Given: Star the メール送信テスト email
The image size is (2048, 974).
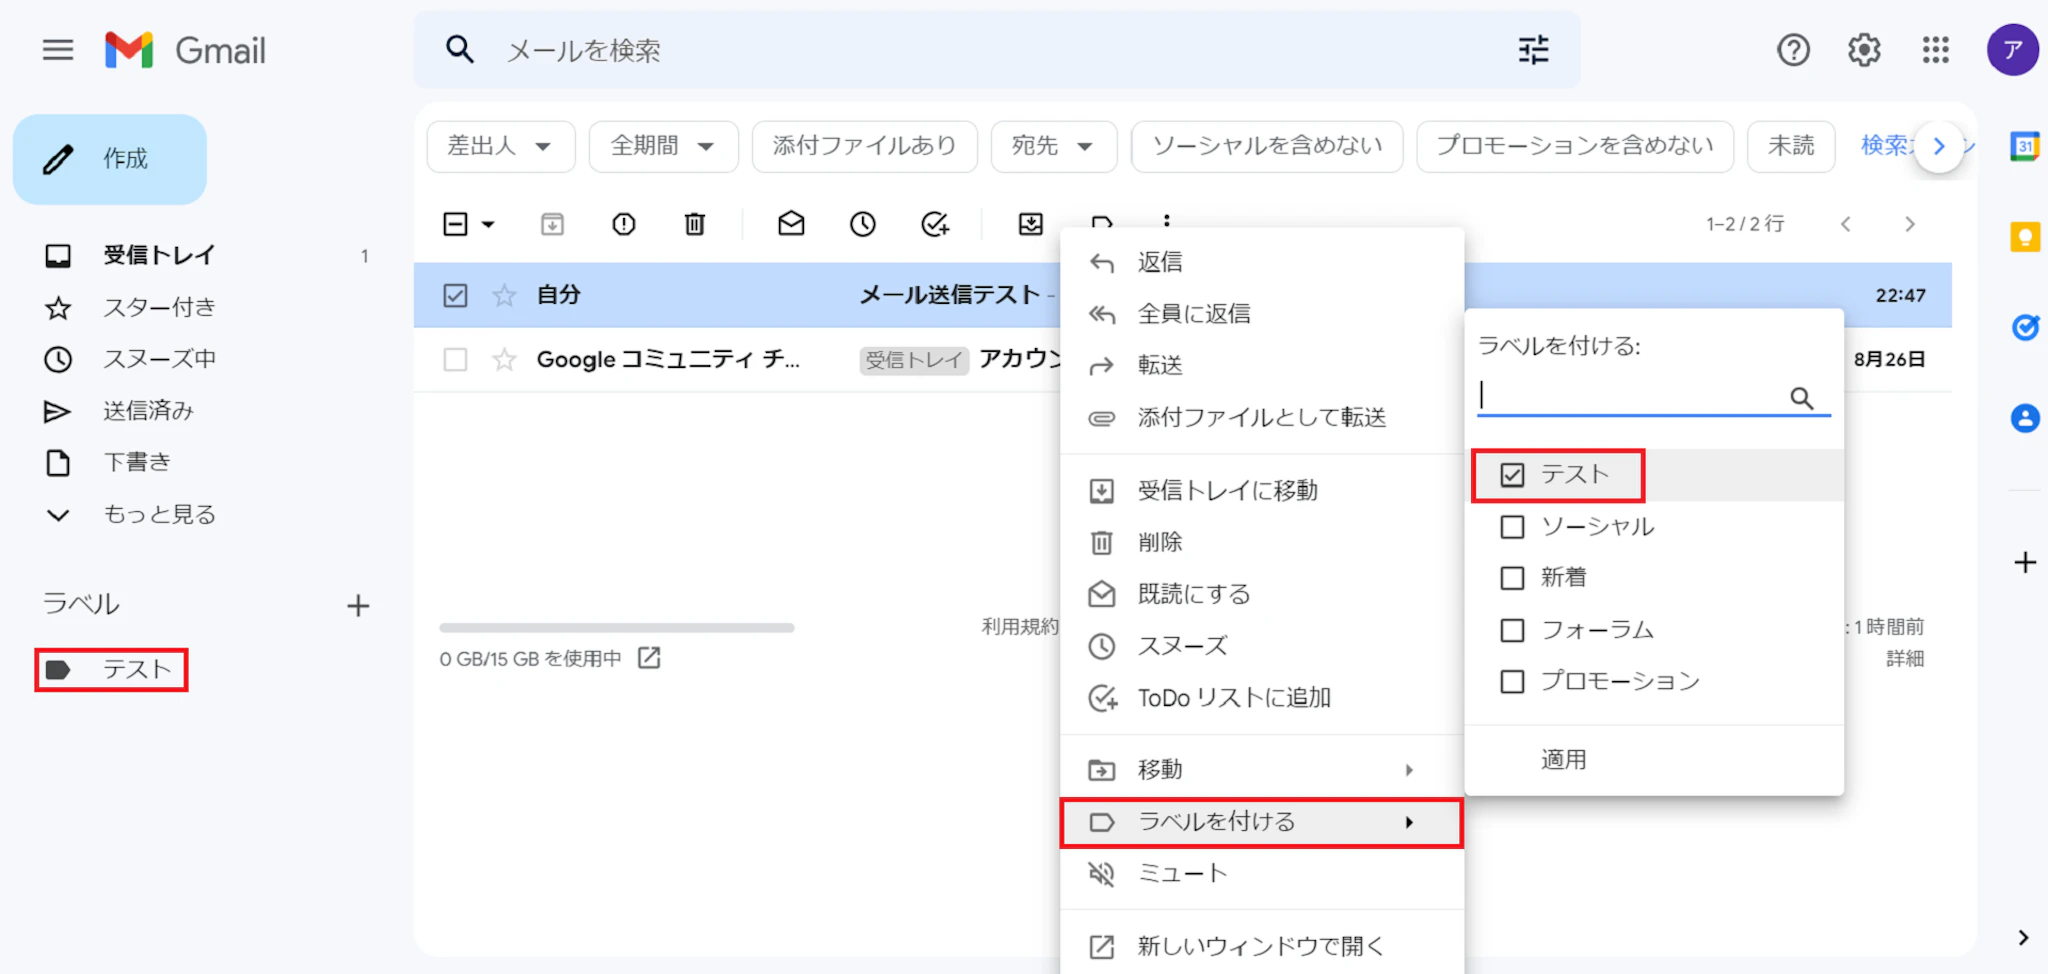Looking at the screenshot, I should tap(504, 295).
